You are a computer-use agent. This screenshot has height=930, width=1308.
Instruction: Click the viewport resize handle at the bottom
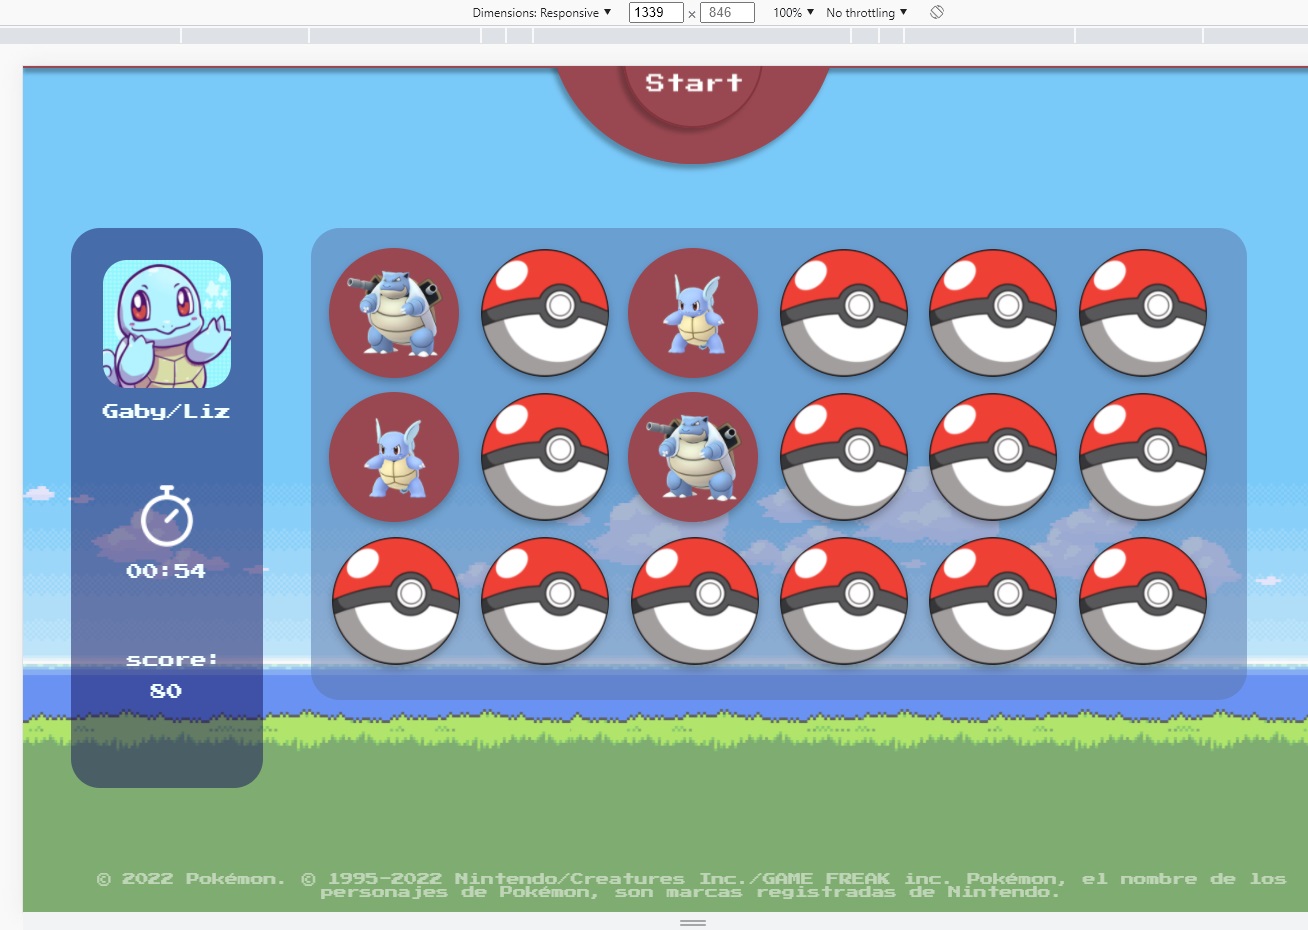(x=693, y=922)
